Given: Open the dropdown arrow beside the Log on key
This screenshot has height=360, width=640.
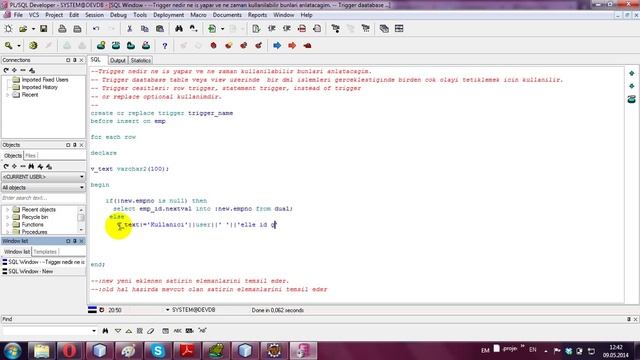Looking at the screenshot, I should point(19,46).
